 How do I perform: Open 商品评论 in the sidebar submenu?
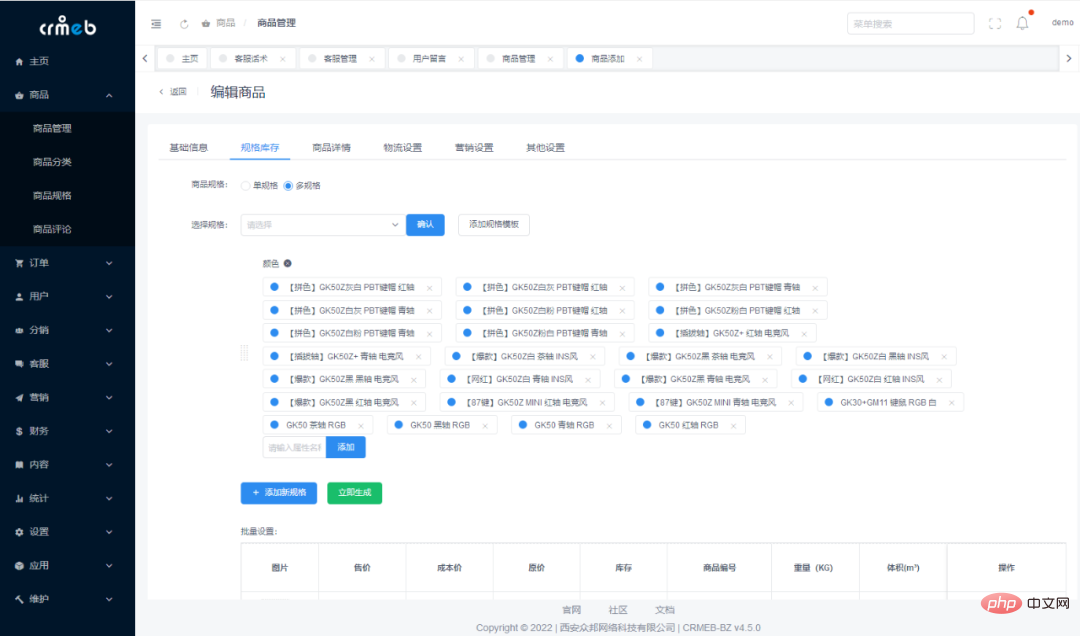[52, 229]
